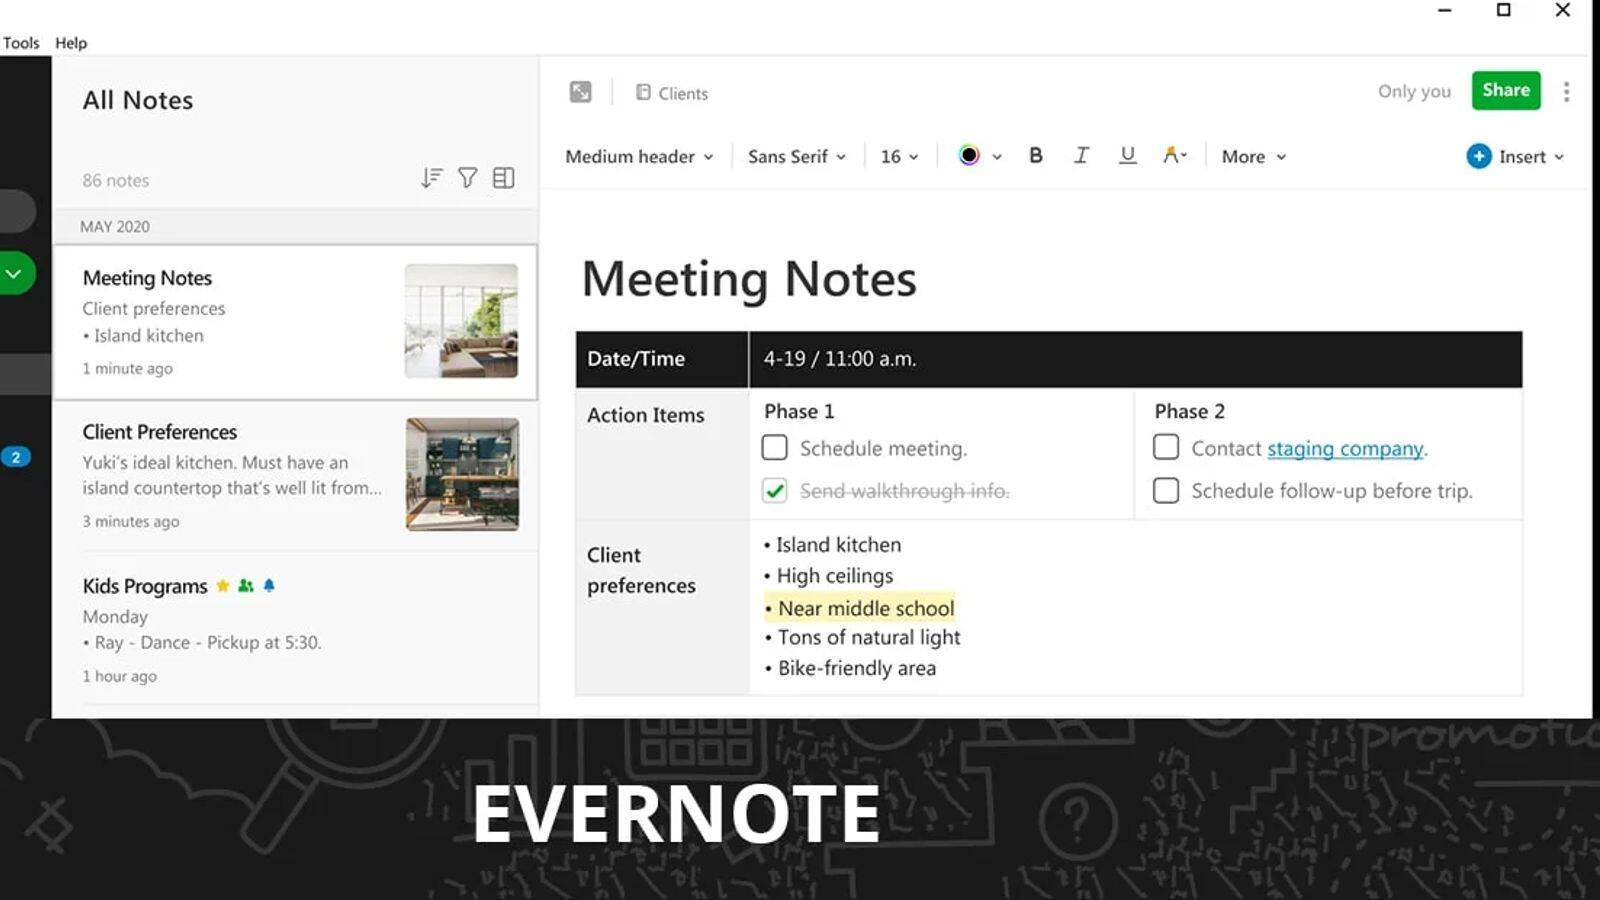Toggle bold formatting

click(x=1036, y=155)
